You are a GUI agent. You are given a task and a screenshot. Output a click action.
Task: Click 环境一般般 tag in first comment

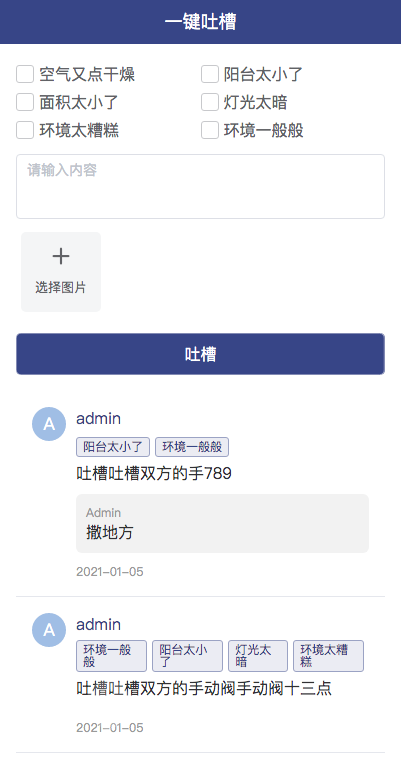tap(192, 447)
